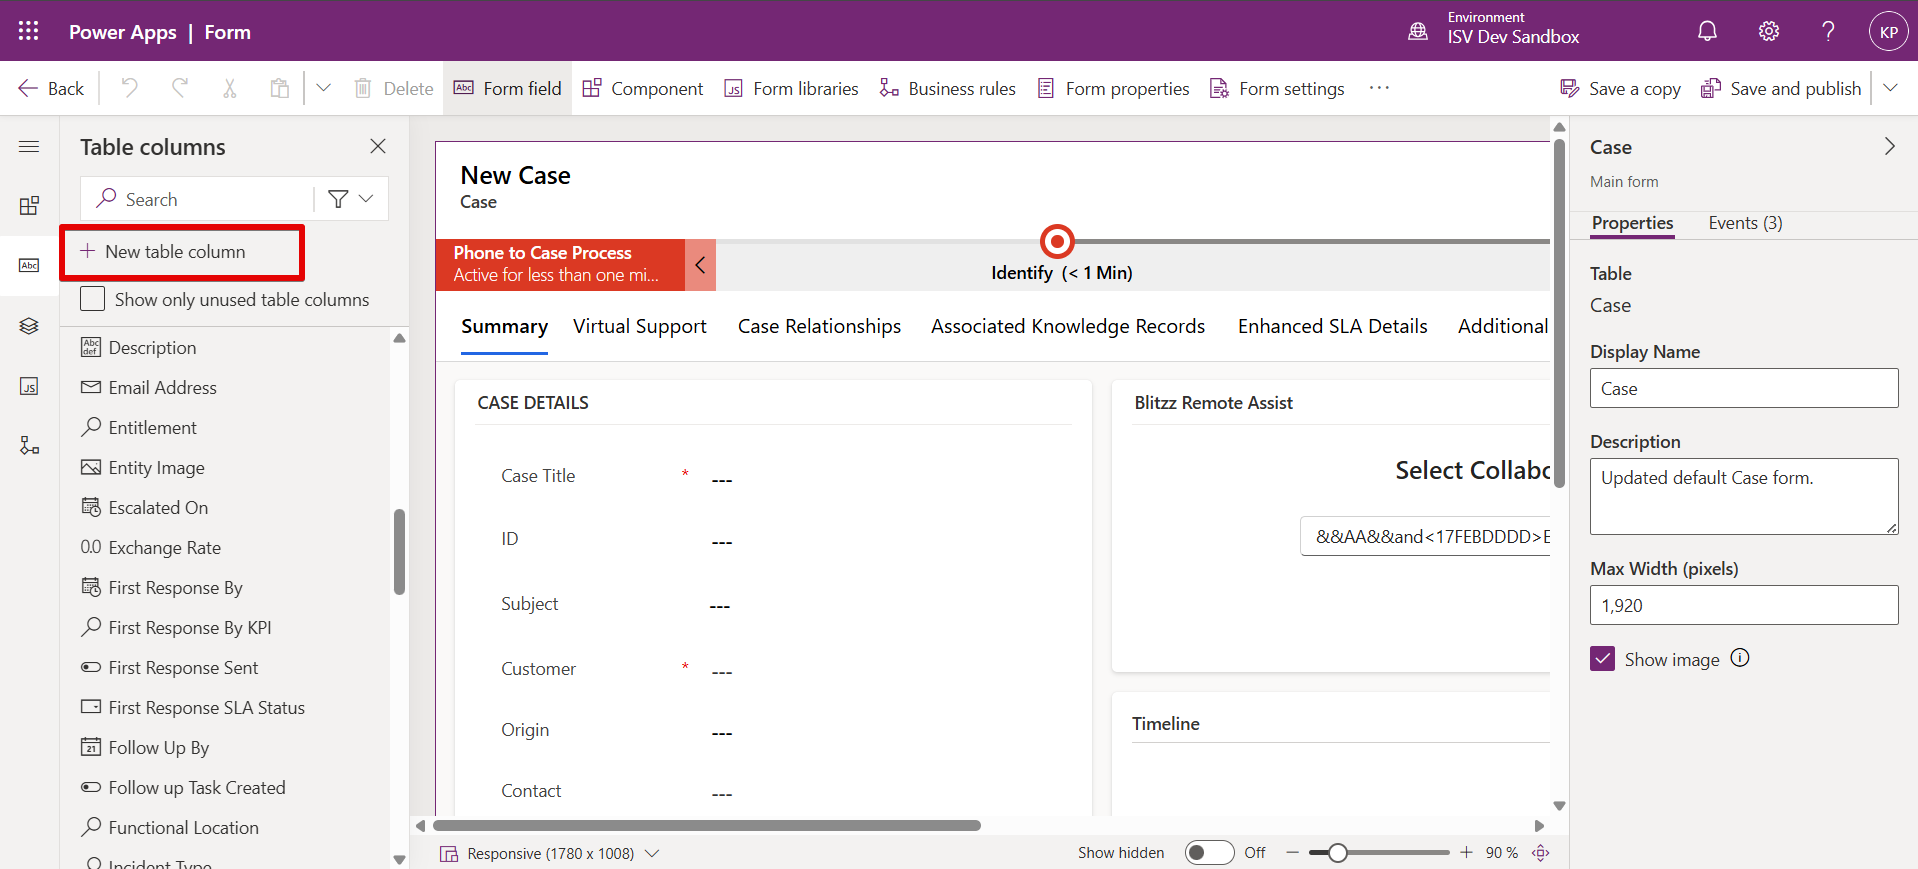
Task: Click Save a copy
Action: point(1620,88)
